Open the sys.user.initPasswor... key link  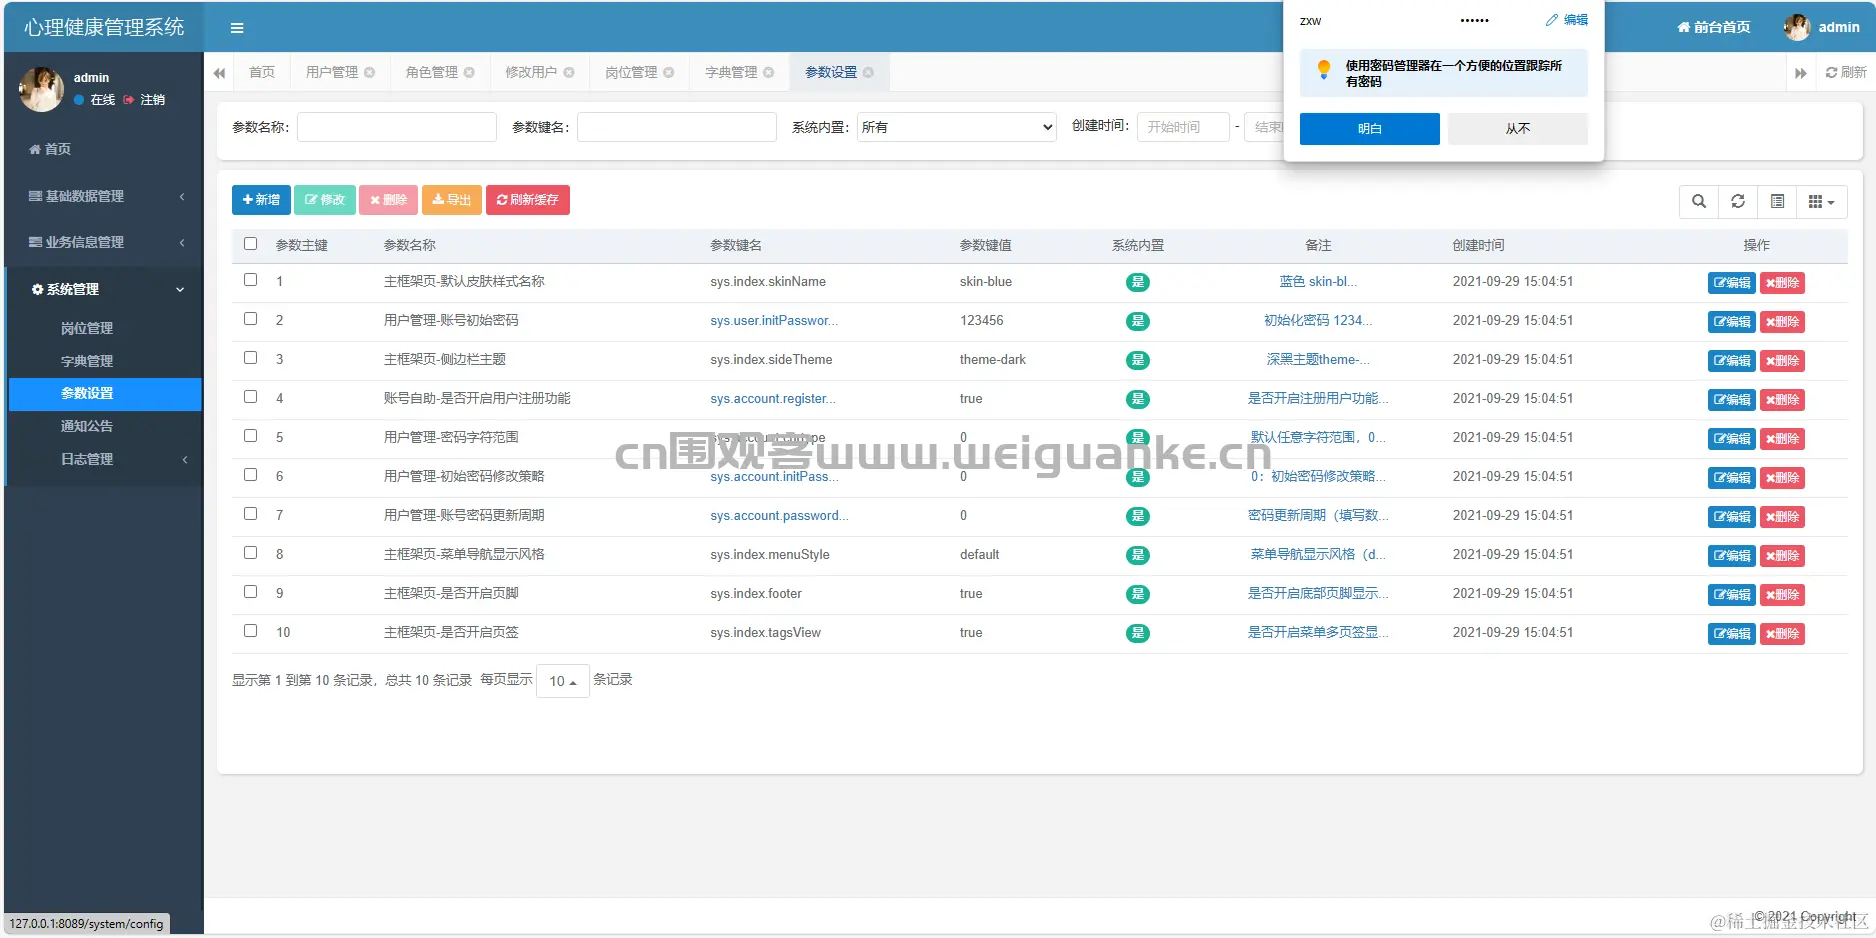774,321
